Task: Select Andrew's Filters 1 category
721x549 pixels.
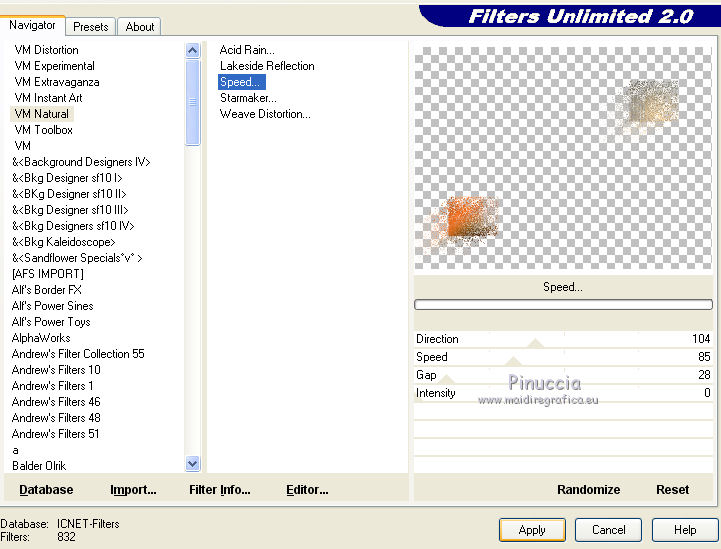Action: point(52,386)
